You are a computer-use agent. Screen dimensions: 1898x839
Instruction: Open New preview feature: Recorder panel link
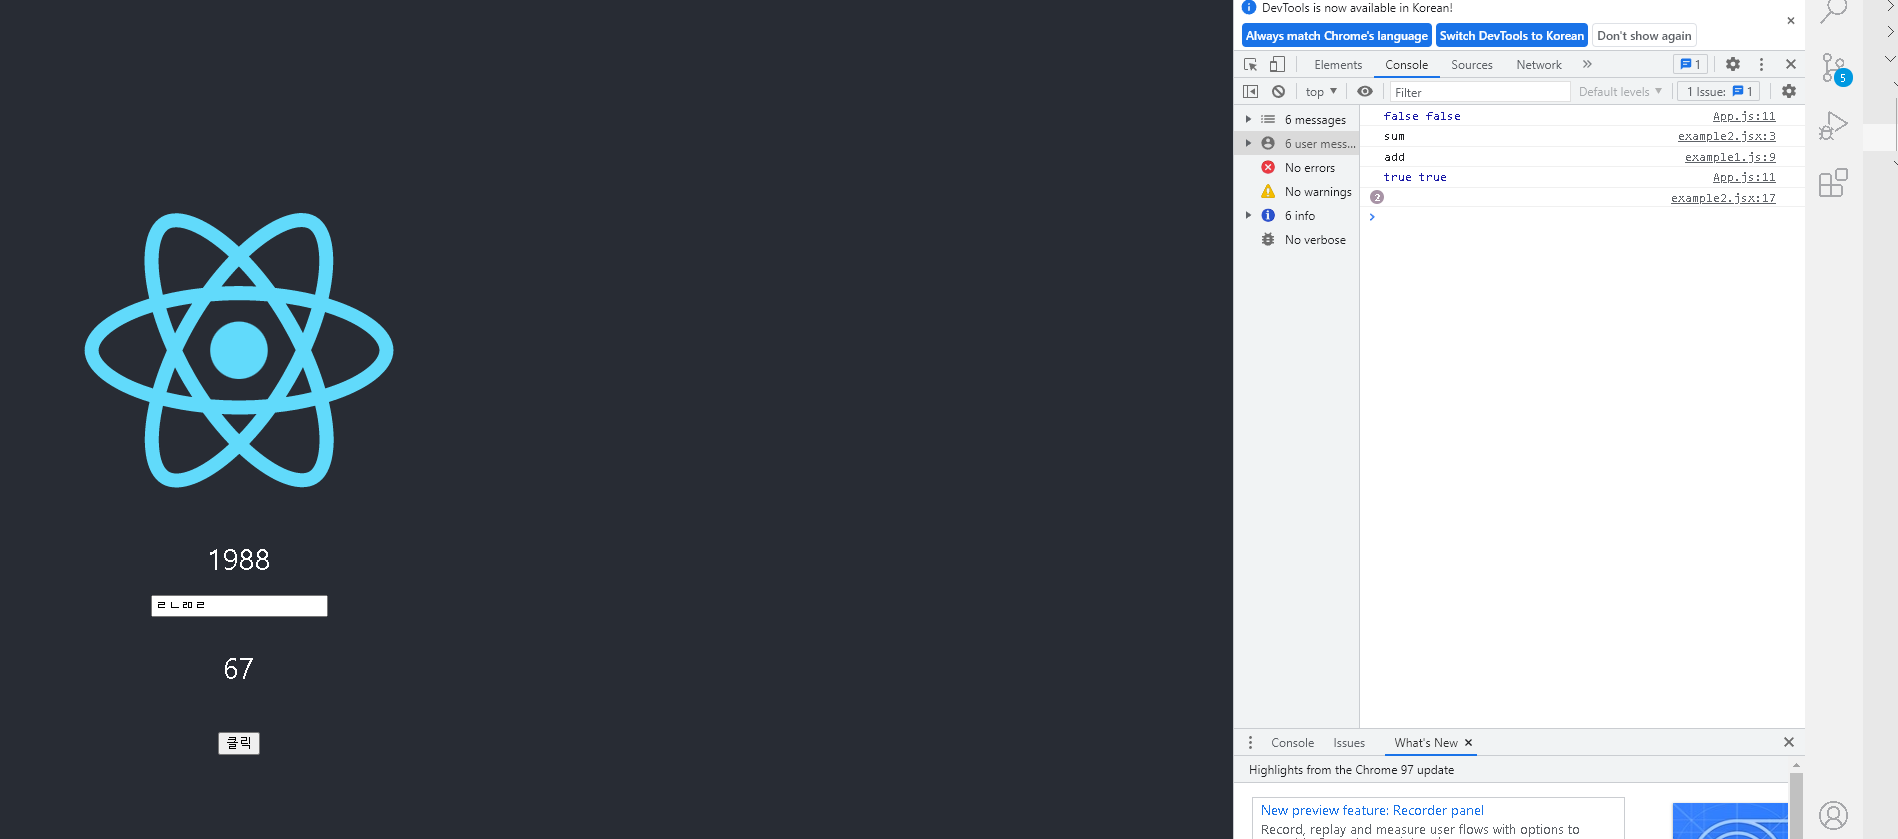click(1372, 810)
